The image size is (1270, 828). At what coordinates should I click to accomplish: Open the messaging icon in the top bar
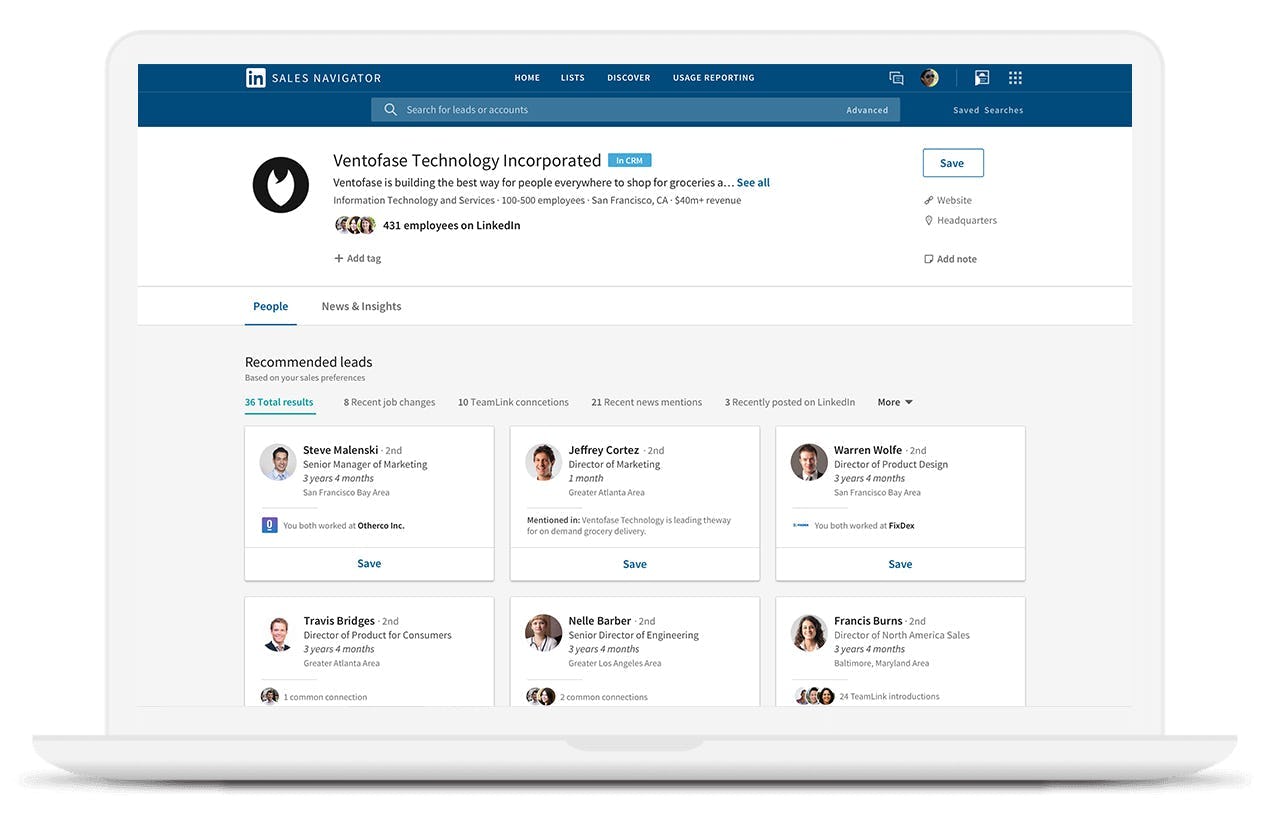coord(896,77)
